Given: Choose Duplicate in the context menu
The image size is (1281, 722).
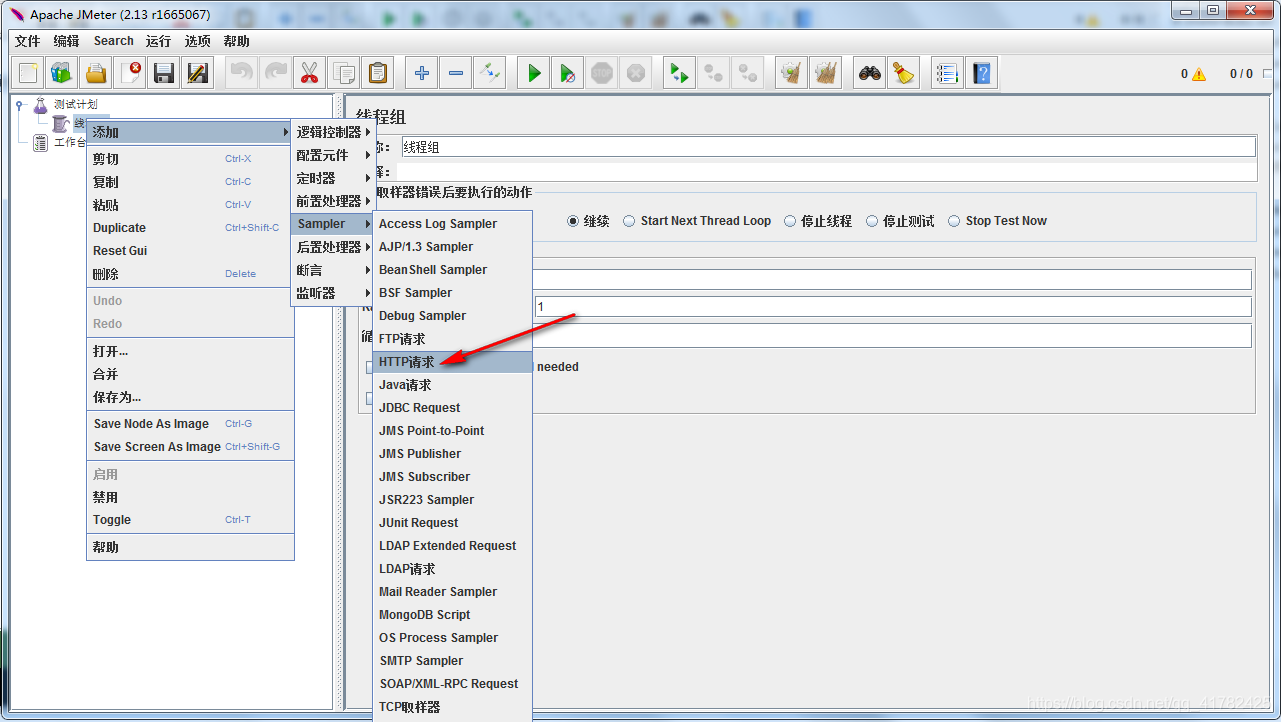Looking at the screenshot, I should coord(190,228).
